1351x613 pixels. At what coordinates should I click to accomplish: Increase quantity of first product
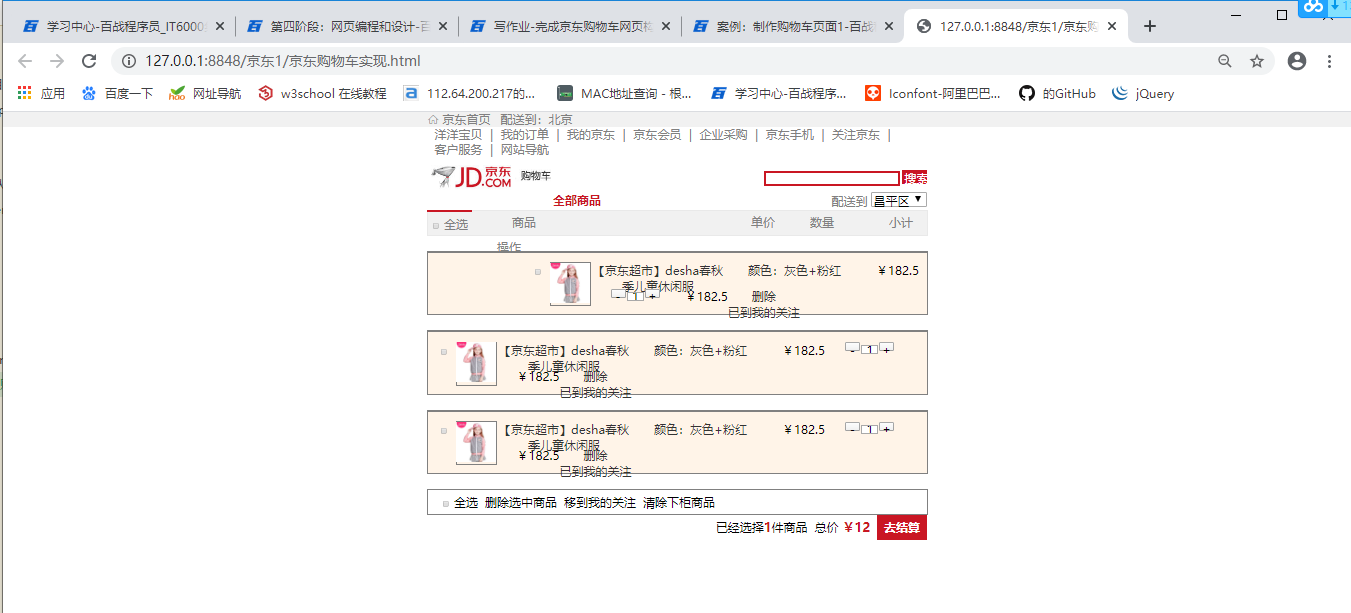pyautogui.click(x=652, y=295)
